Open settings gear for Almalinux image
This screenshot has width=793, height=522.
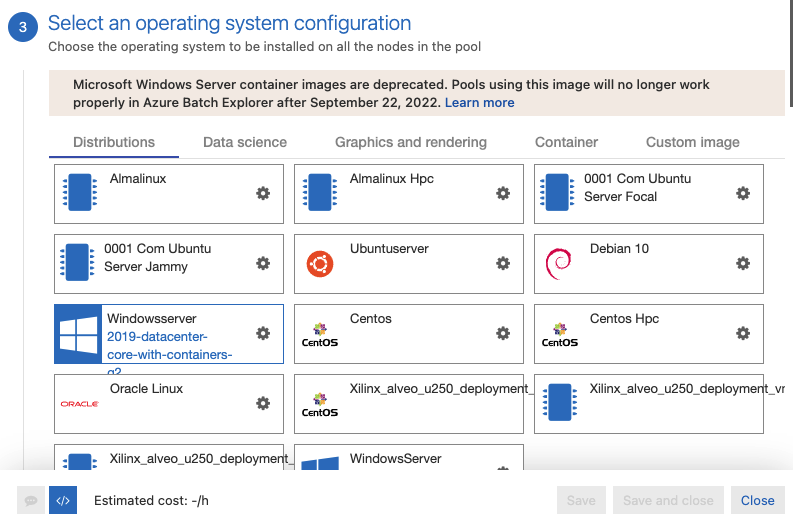263,193
